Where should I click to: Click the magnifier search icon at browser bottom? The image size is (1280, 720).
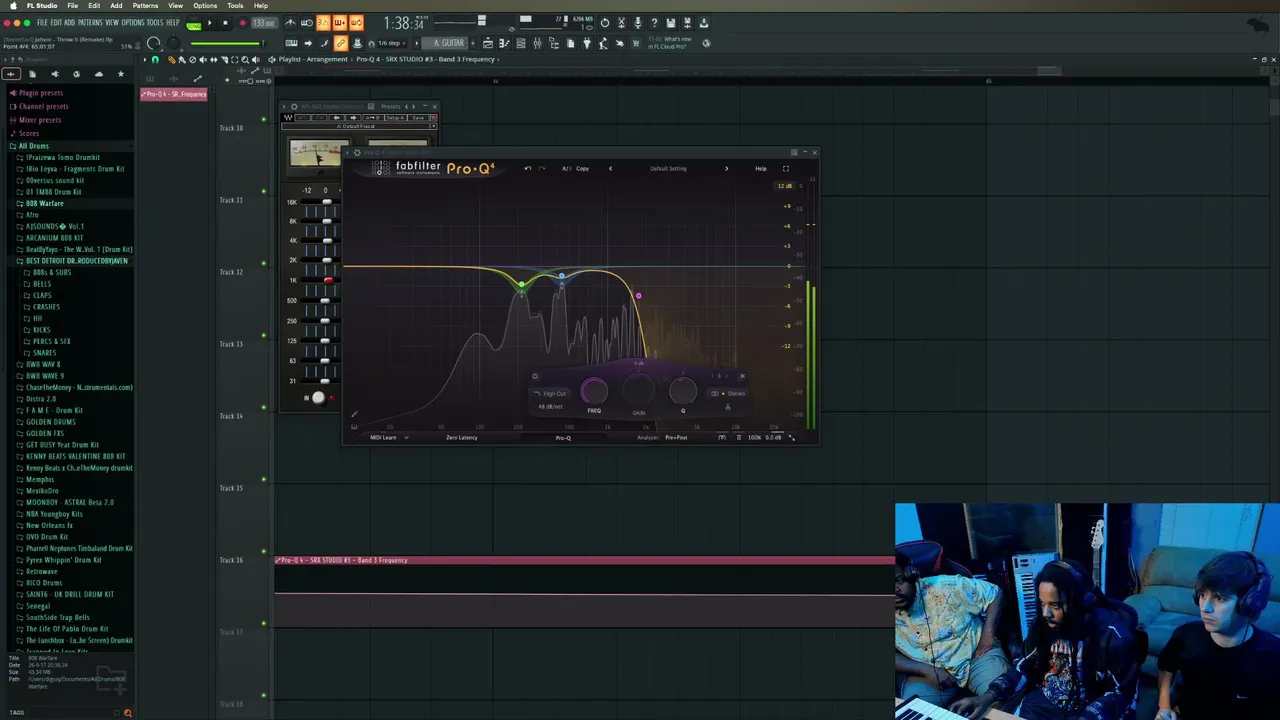[127, 713]
